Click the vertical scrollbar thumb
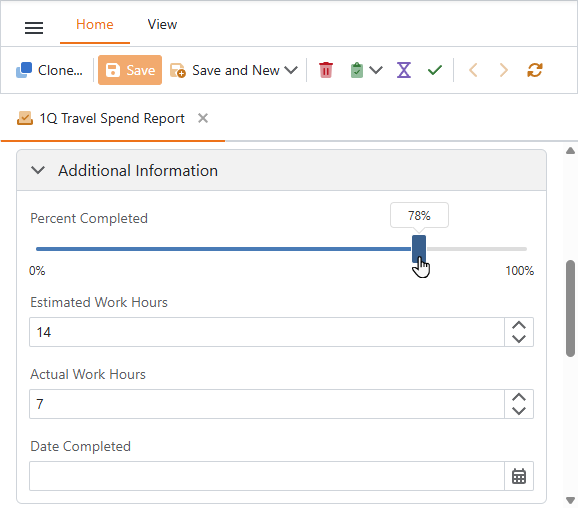 click(570, 308)
